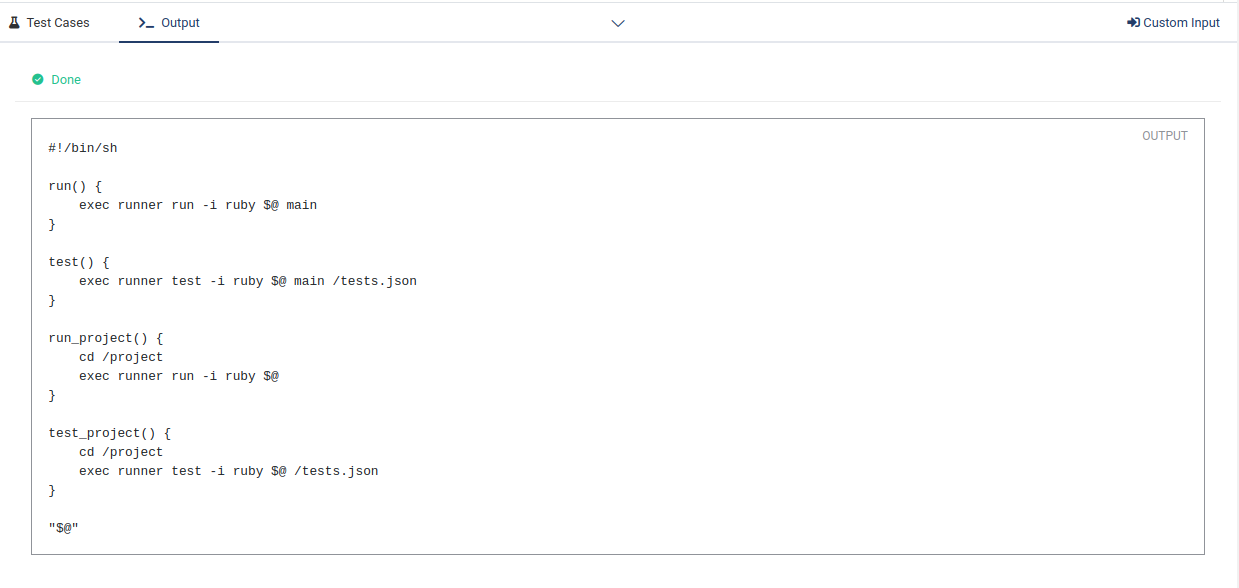This screenshot has width=1239, height=588.
Task: Collapse the panel using the center chevron
Action: [x=618, y=23]
